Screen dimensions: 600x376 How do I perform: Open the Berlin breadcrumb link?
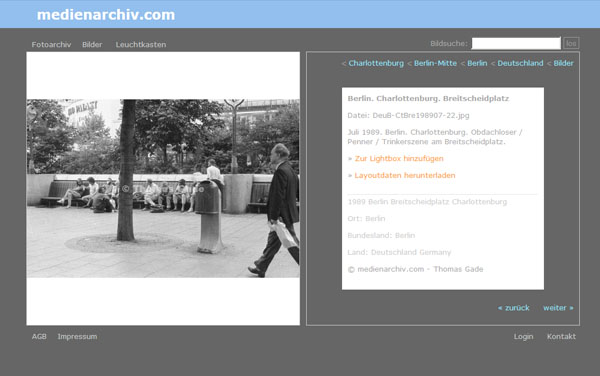pyautogui.click(x=477, y=63)
